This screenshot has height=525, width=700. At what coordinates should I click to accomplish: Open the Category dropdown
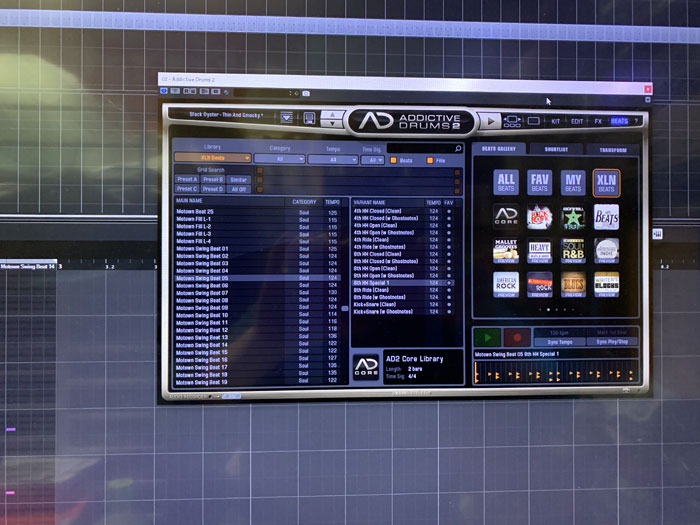coord(279,159)
